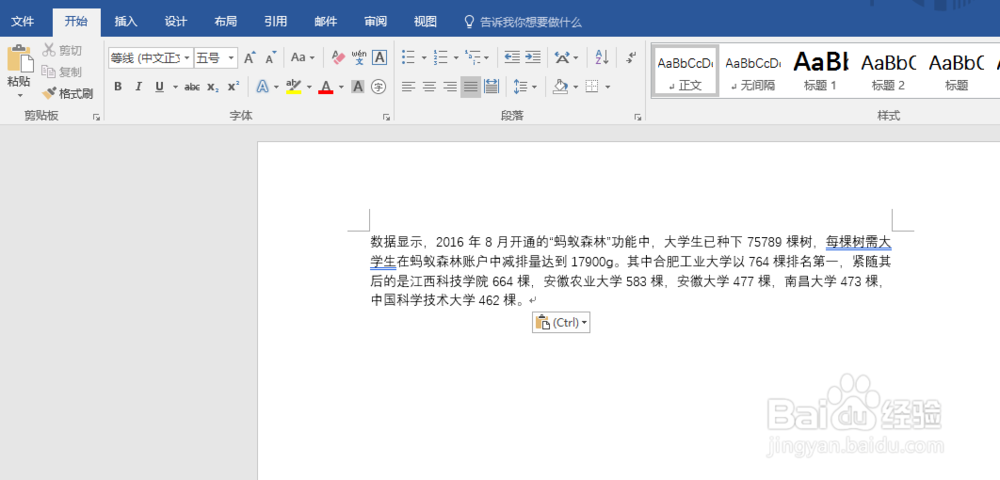The height and width of the screenshot is (480, 1000).
Task: Increase font size with the grow icon
Action: (249, 58)
